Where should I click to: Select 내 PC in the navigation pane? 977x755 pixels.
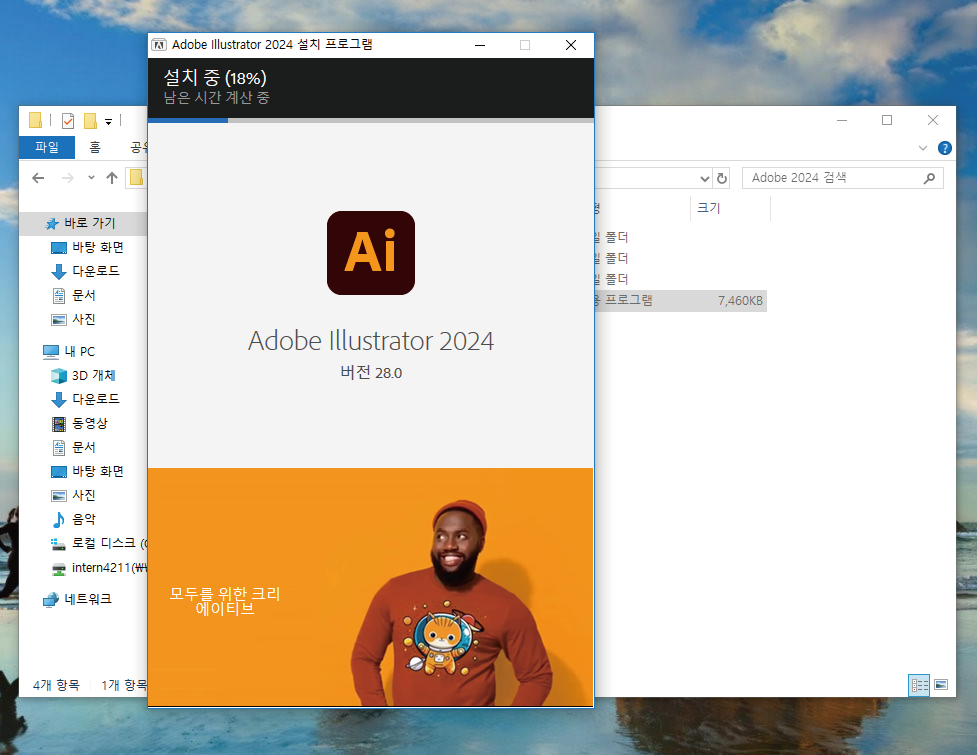click(x=79, y=351)
